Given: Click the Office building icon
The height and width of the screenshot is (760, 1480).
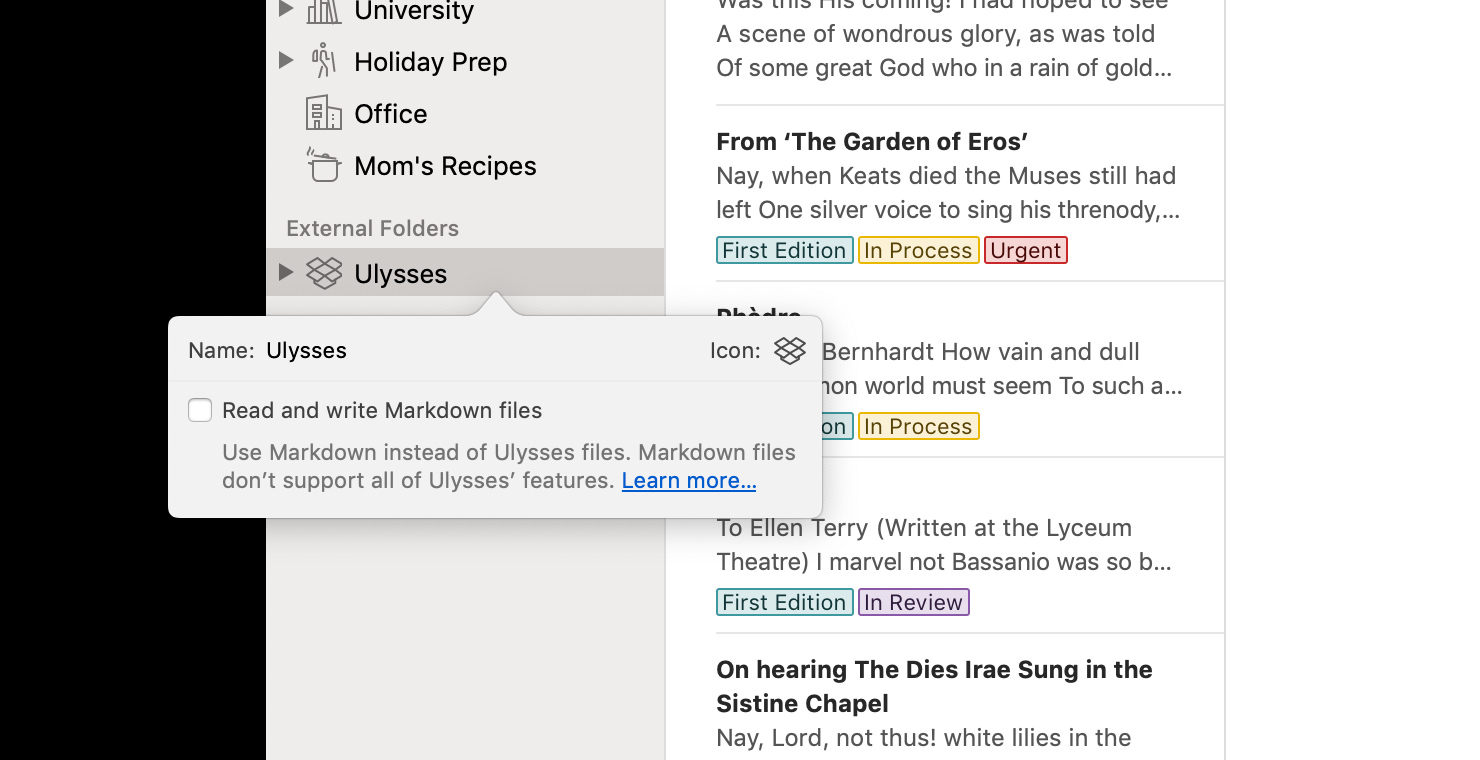Looking at the screenshot, I should [x=324, y=113].
